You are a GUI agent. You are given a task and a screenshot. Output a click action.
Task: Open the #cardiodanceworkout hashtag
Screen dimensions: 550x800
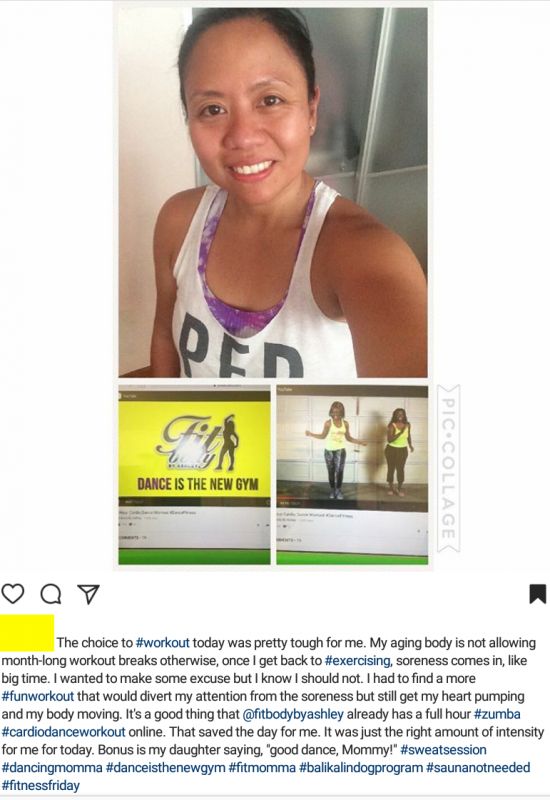(63, 732)
